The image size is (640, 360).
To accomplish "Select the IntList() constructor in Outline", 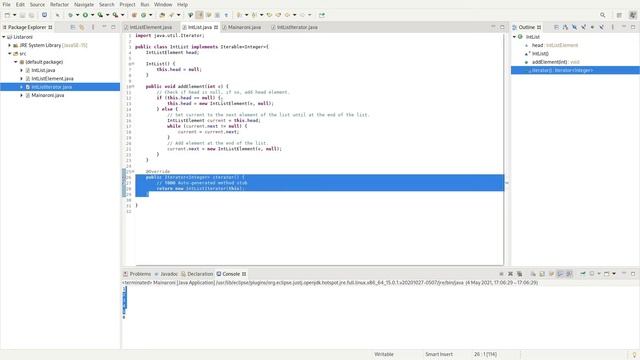I will (x=540, y=53).
